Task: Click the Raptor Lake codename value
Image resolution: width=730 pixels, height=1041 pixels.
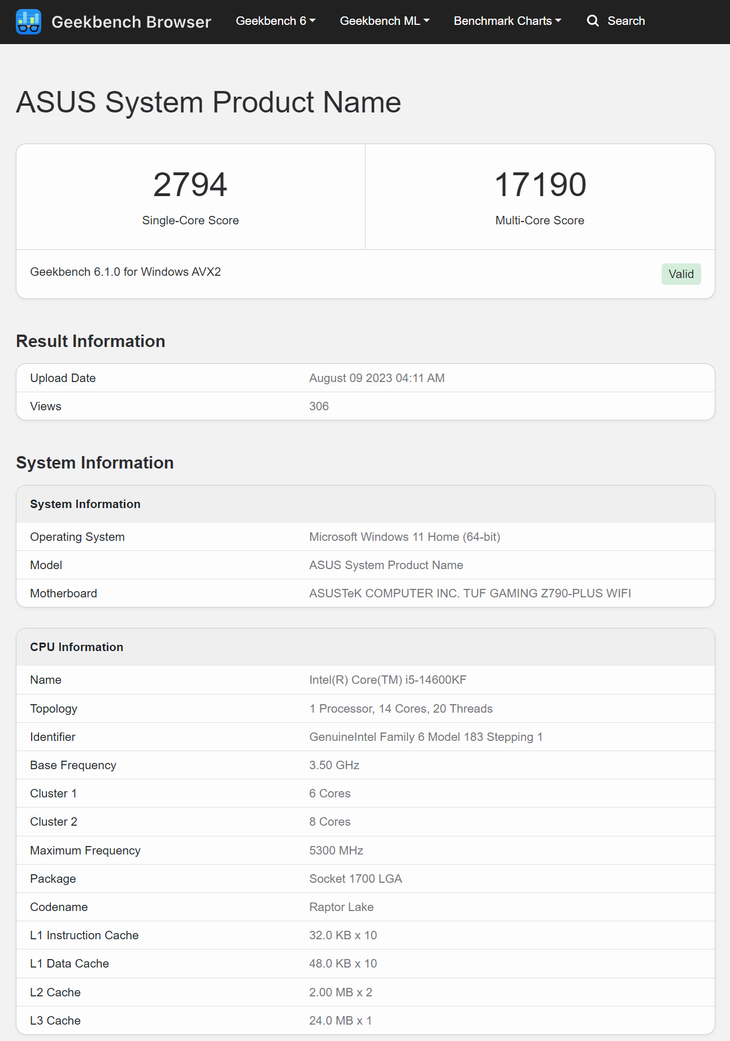Action: pos(342,907)
